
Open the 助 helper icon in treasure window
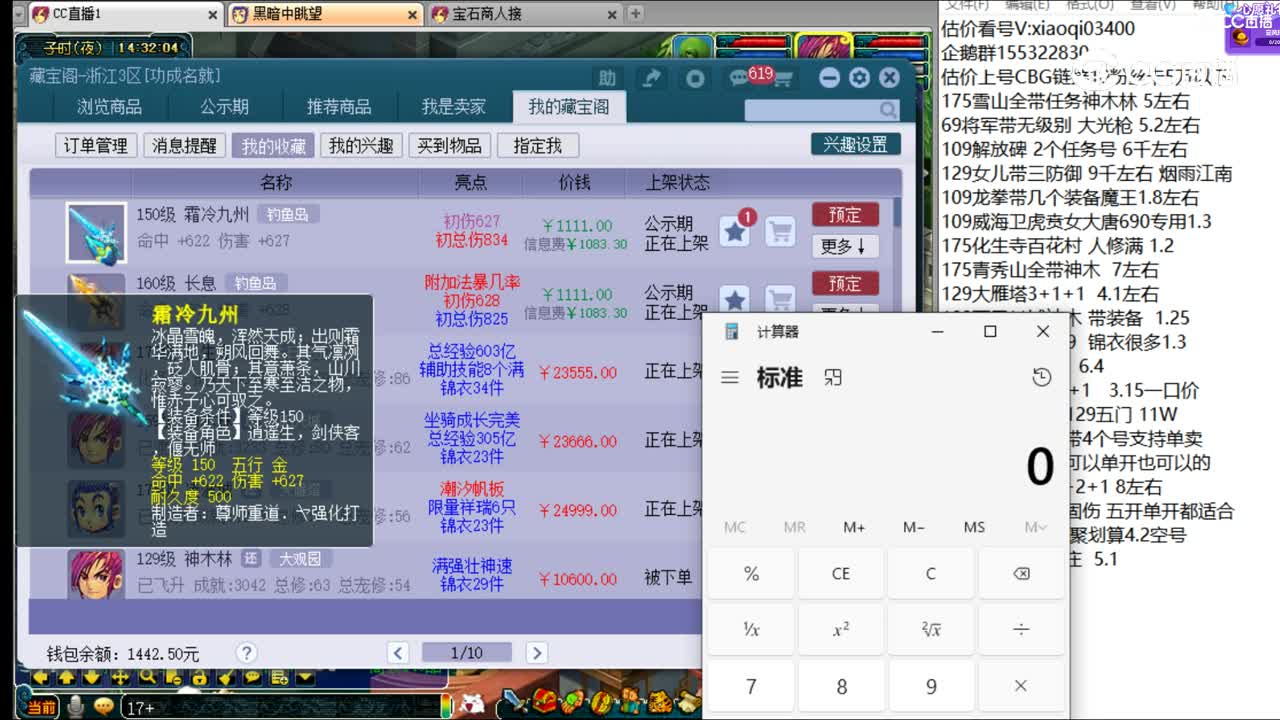tap(607, 78)
